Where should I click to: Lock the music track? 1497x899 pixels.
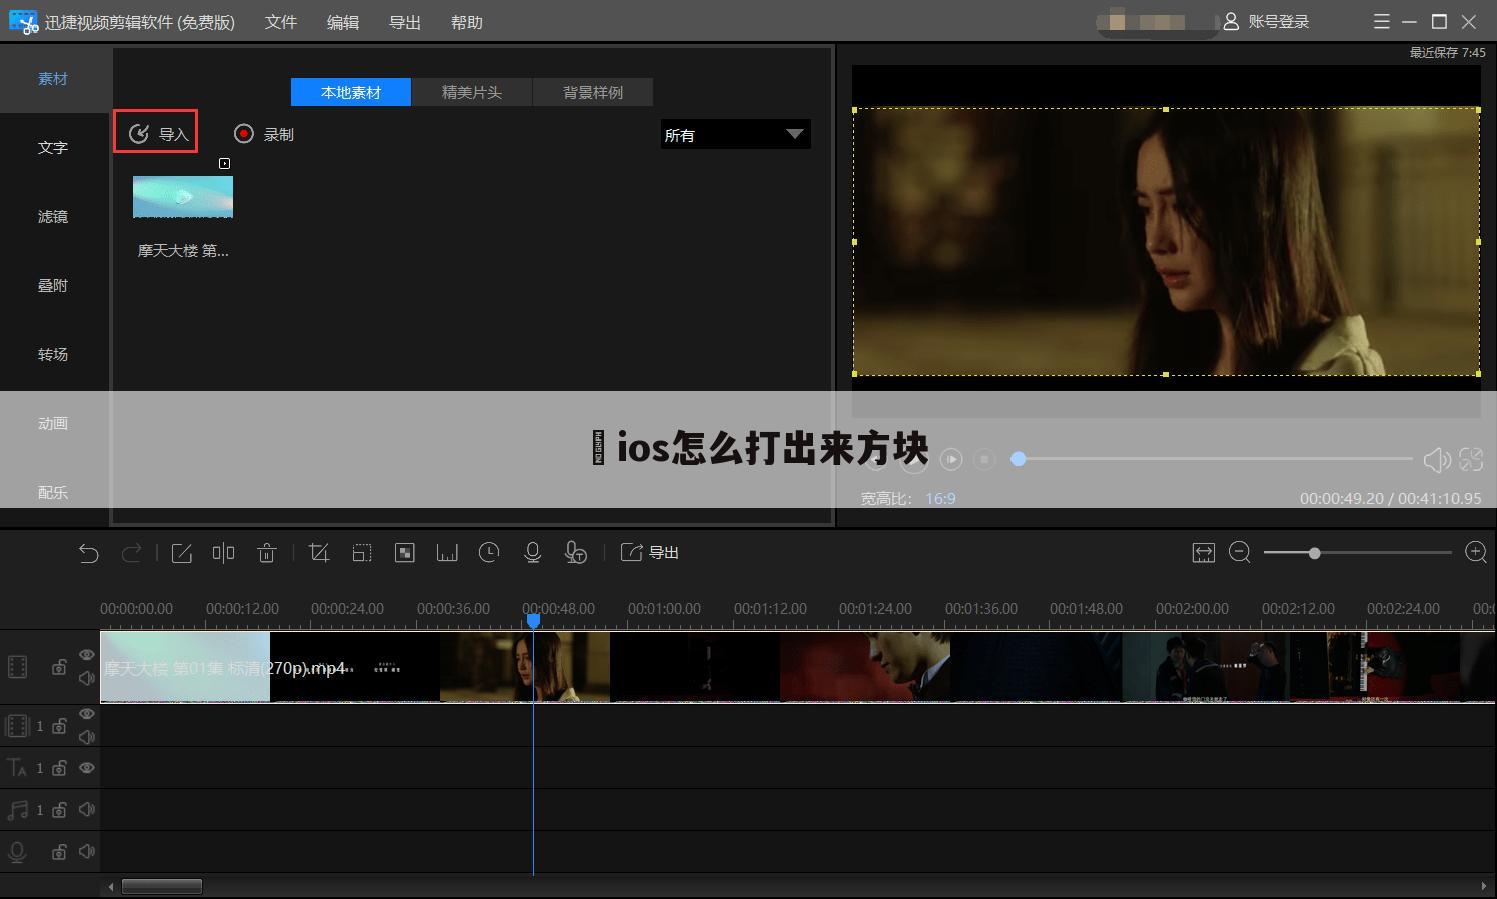[x=60, y=810]
